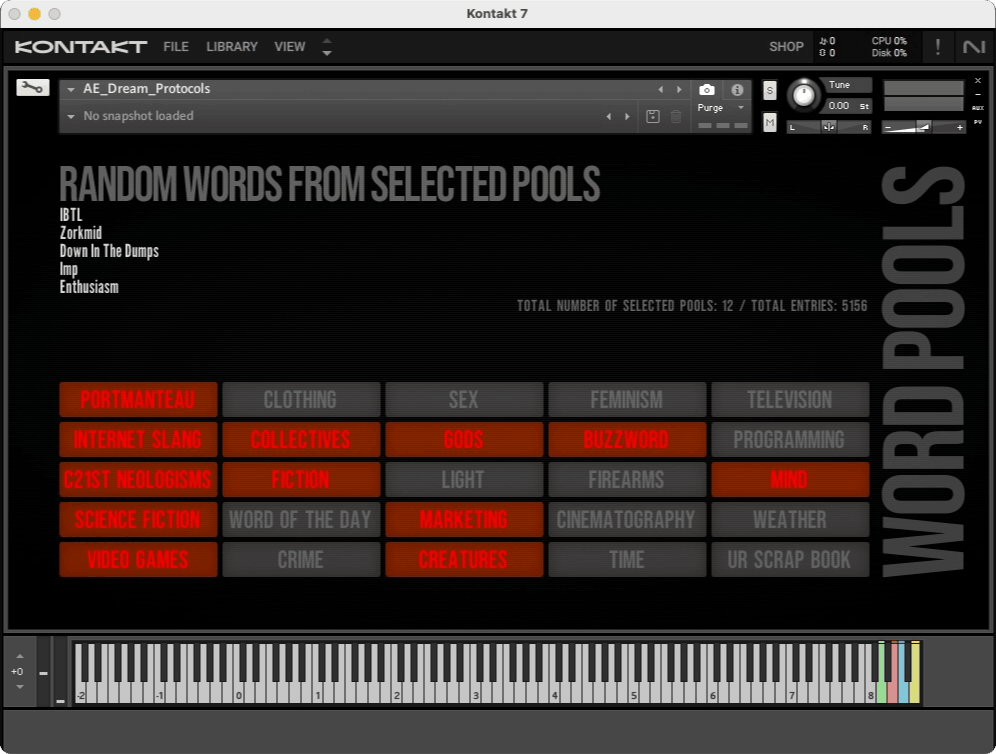The height and width of the screenshot is (754, 996).
Task: Toggle the PORTMANTEAU word pool
Action: coord(138,400)
